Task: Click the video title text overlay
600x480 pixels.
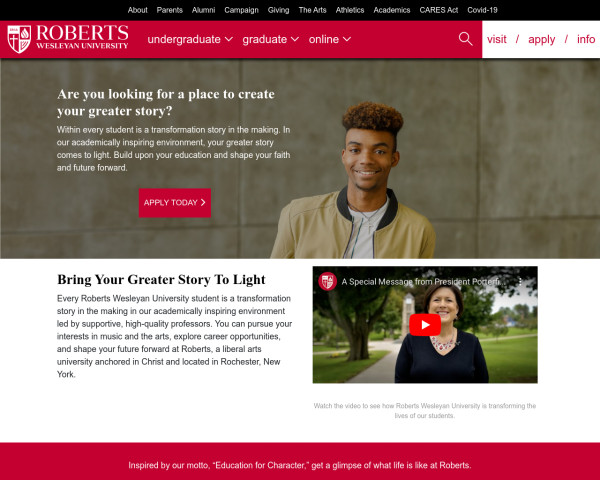Action: [x=425, y=282]
